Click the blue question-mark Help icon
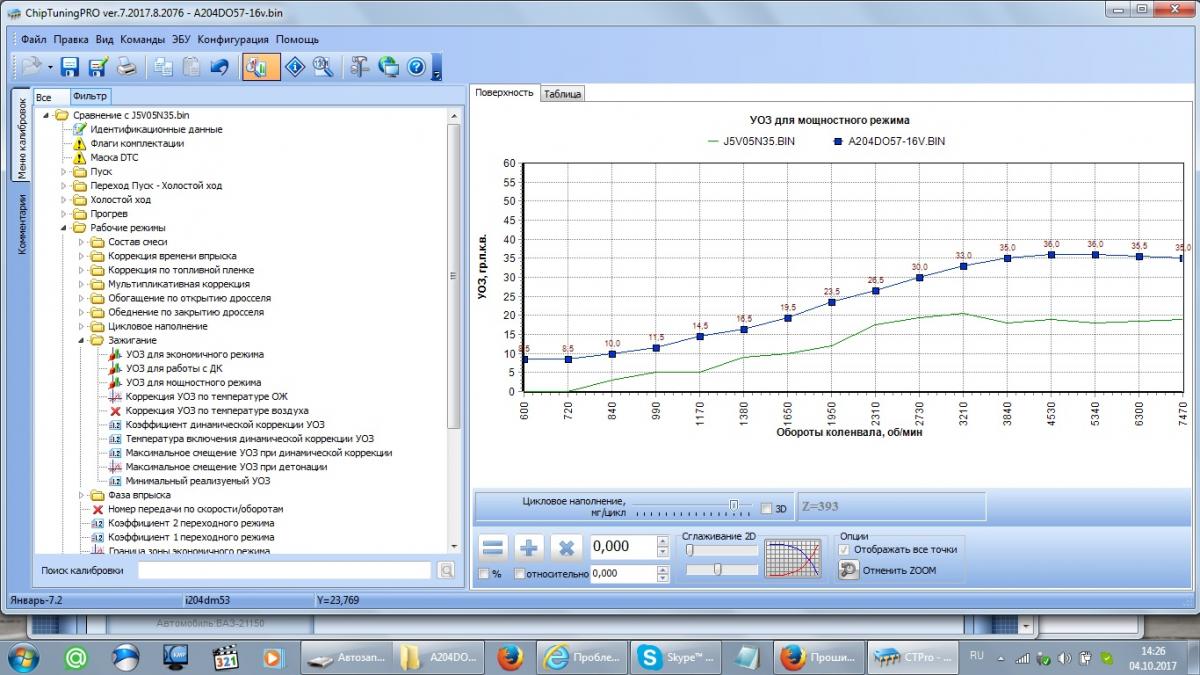Screen dimensions: 1200x675 pos(417,68)
